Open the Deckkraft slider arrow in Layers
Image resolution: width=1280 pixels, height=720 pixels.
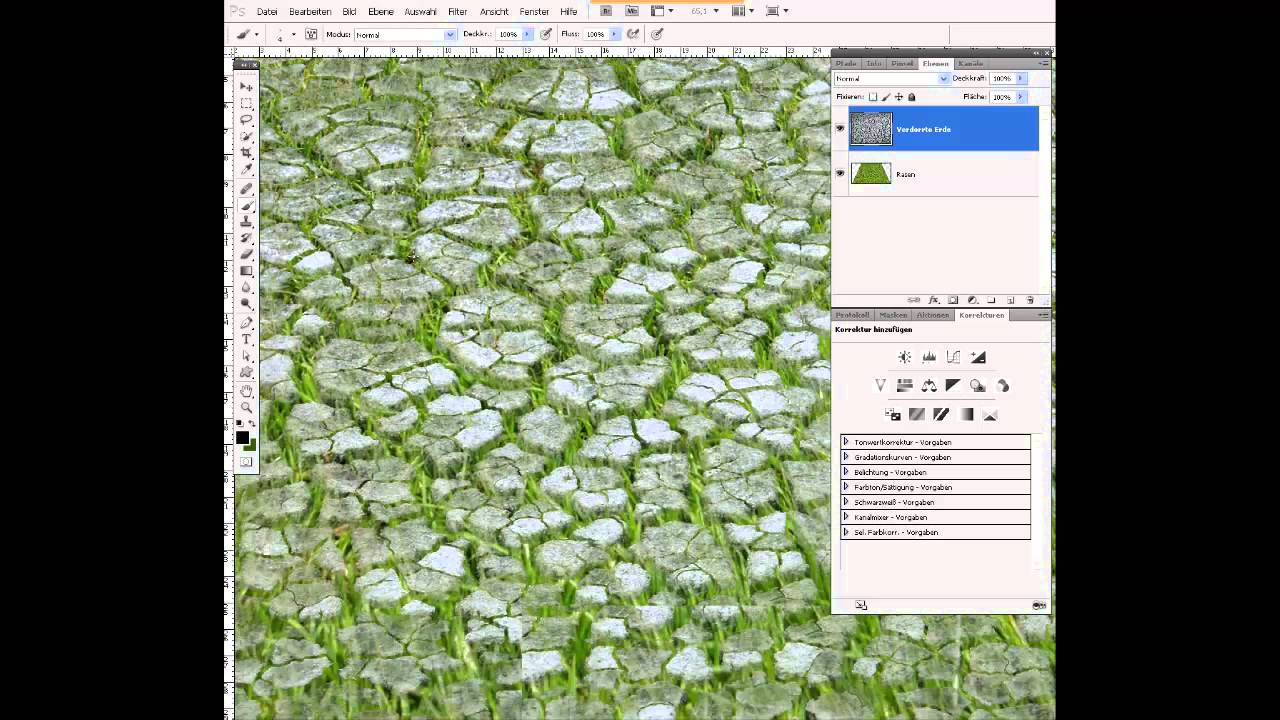click(x=1021, y=78)
